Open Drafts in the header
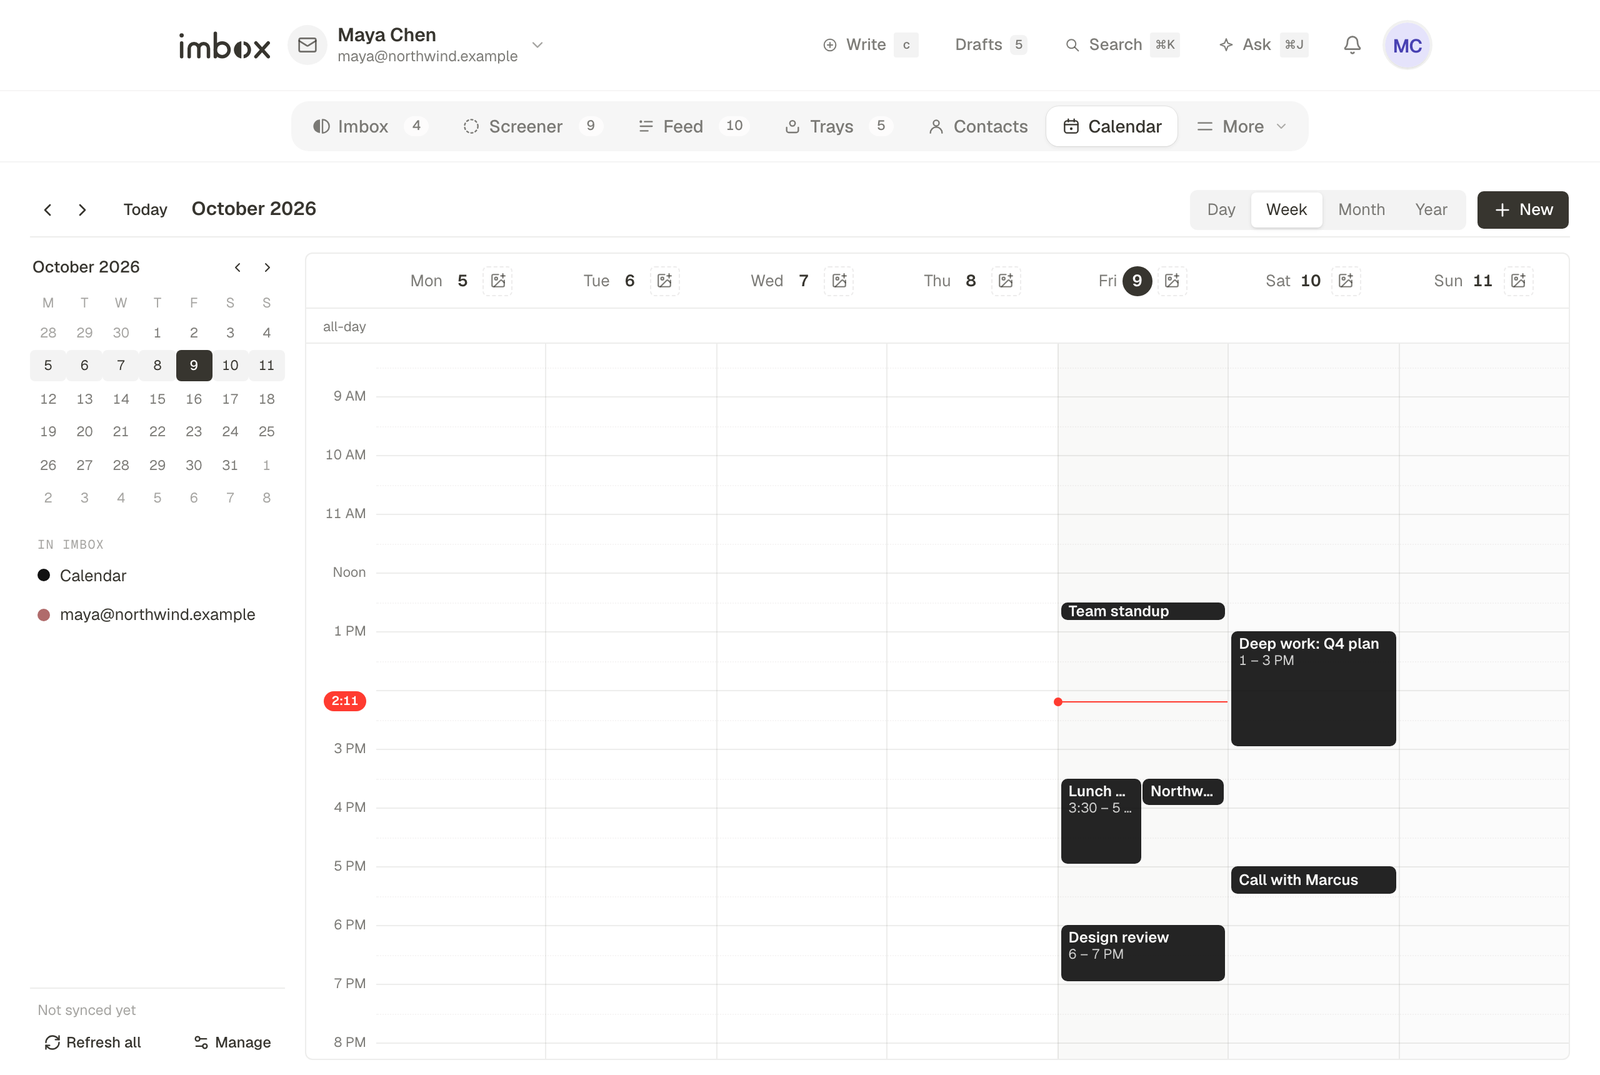 tap(990, 45)
